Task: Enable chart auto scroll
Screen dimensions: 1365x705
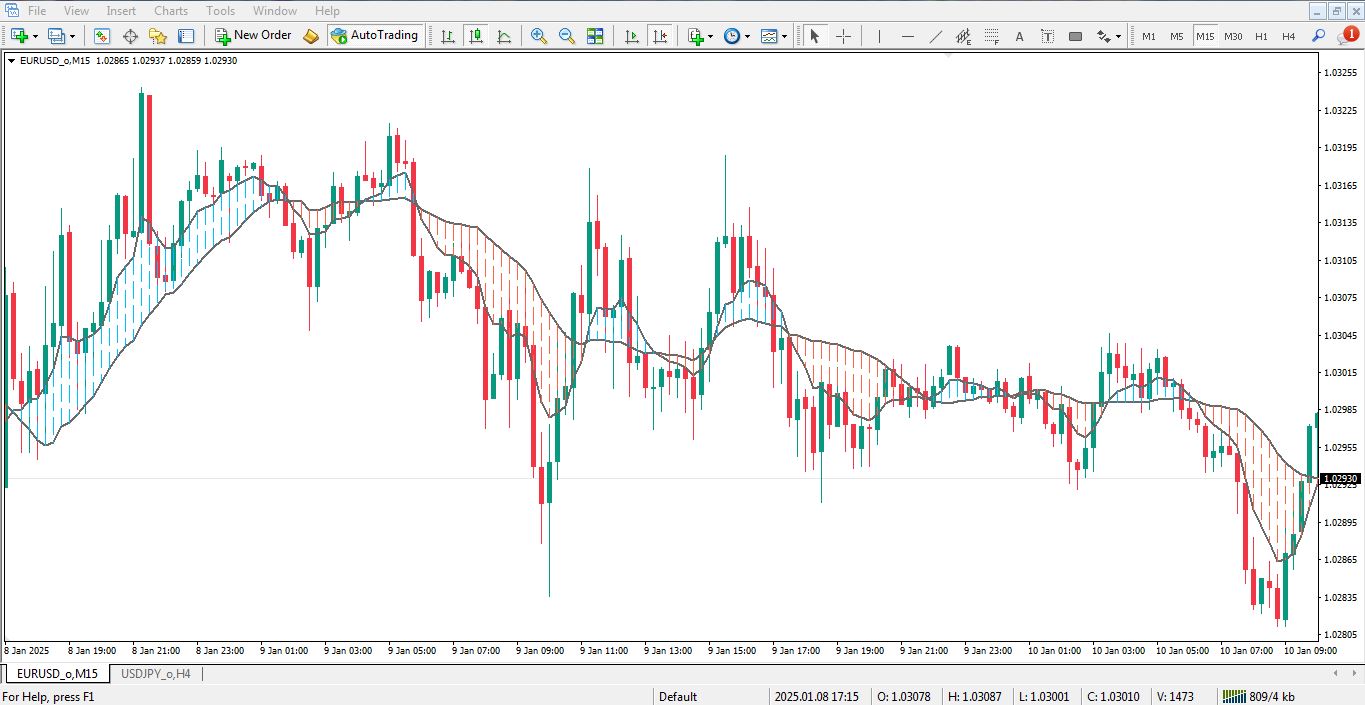Action: (x=630, y=36)
